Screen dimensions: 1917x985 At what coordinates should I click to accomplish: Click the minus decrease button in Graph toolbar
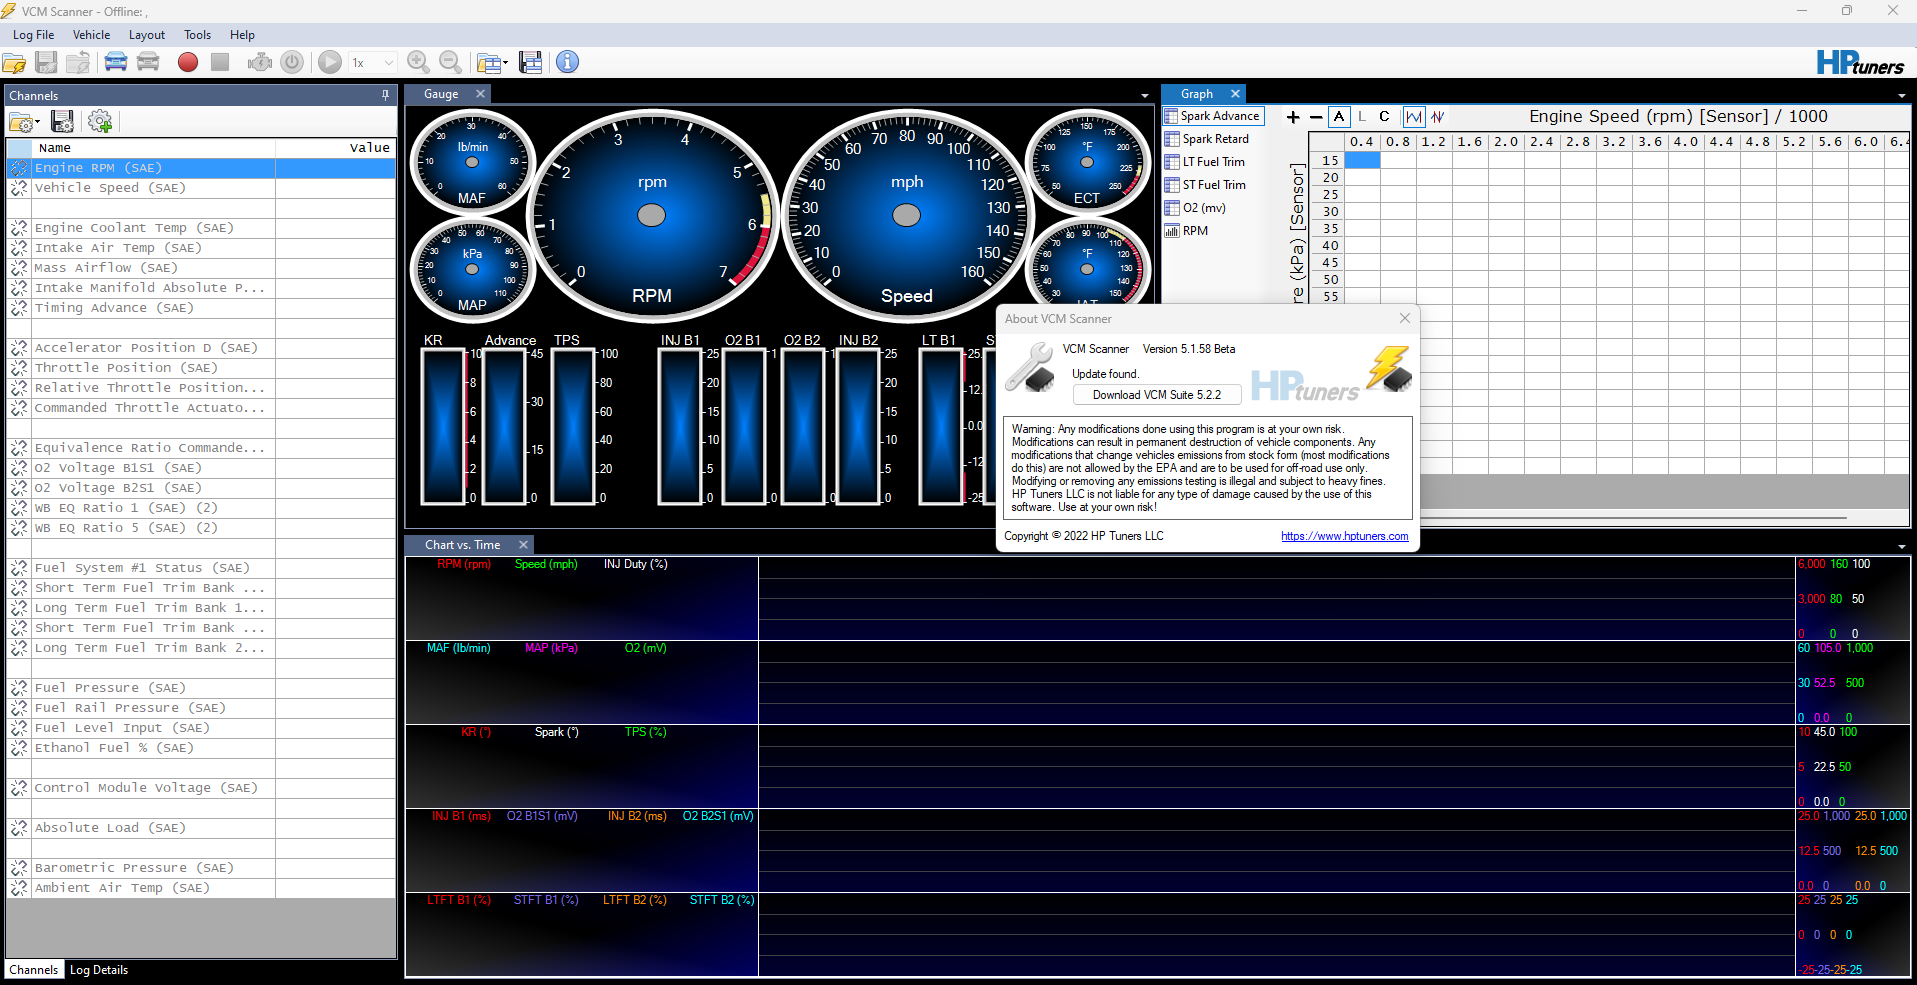coord(1316,117)
